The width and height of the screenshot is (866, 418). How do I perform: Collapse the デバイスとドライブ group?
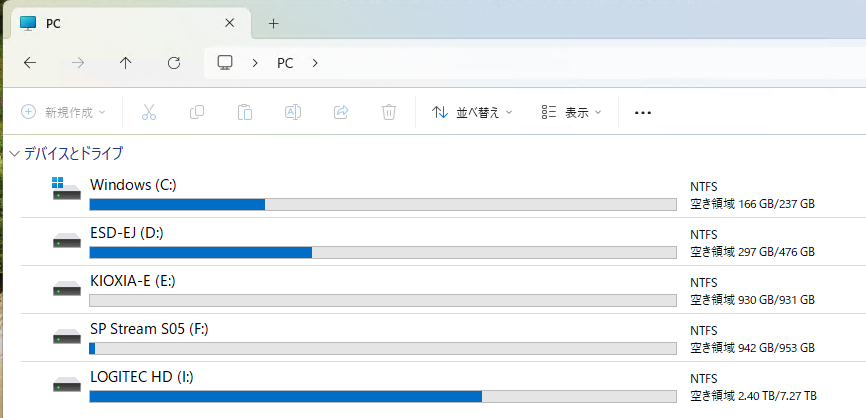click(x=14, y=154)
